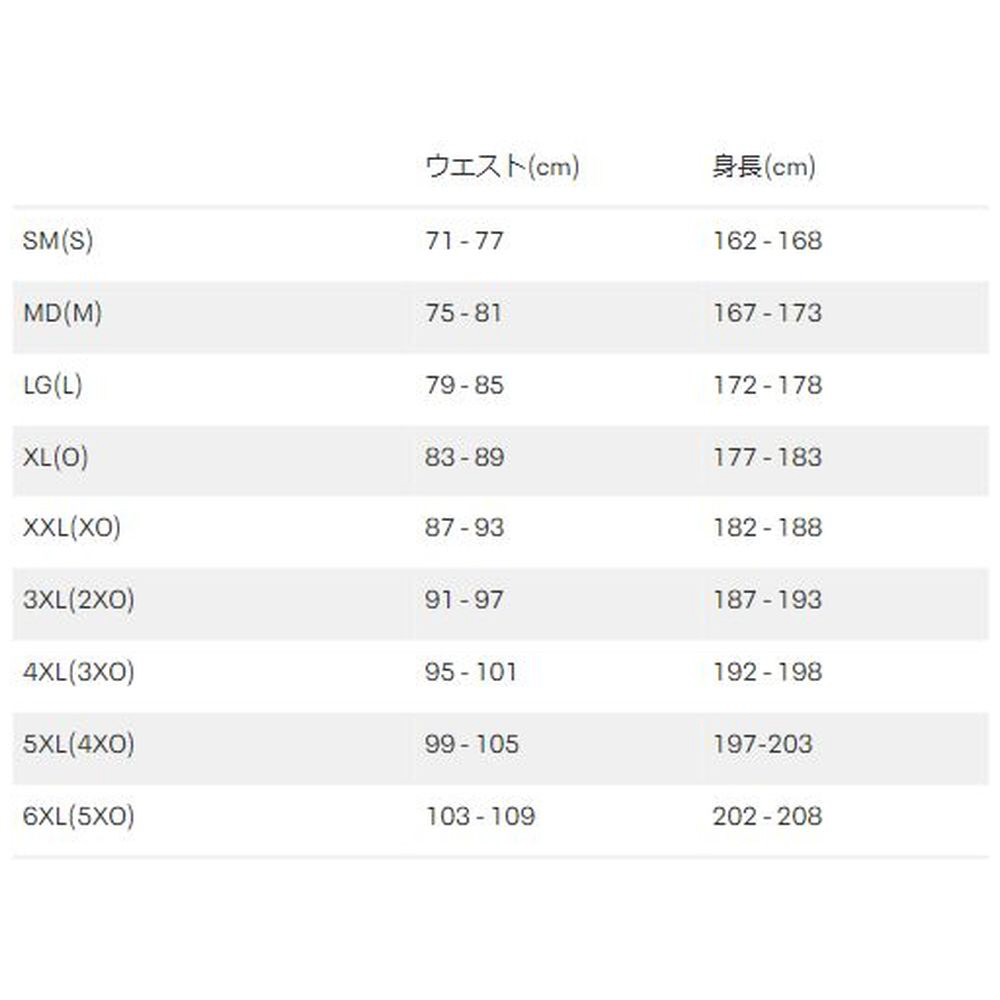Select the 197-203 height value

tap(763, 744)
